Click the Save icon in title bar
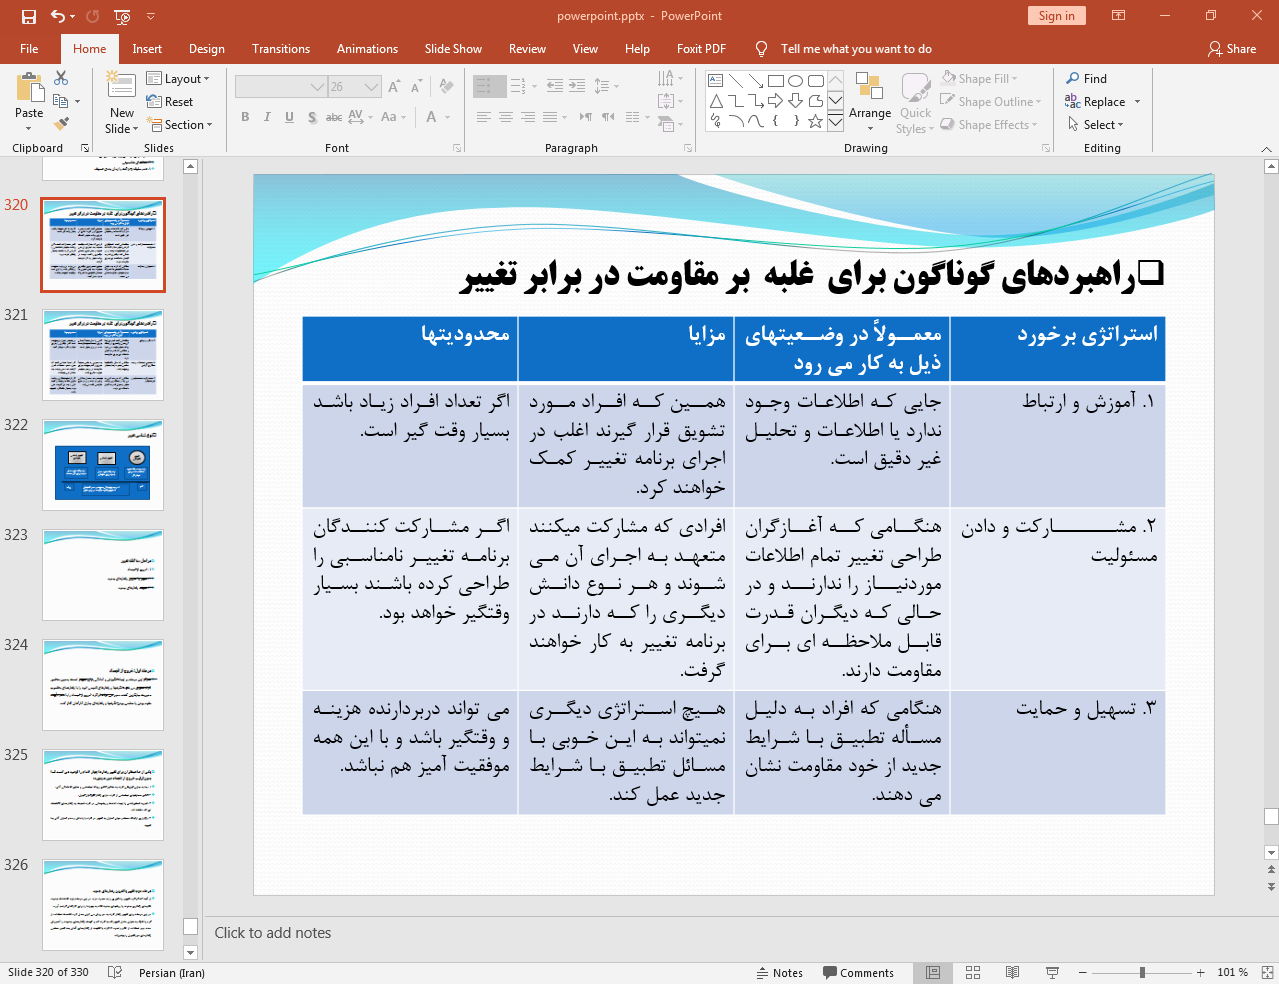This screenshot has width=1279, height=984. 29,16
